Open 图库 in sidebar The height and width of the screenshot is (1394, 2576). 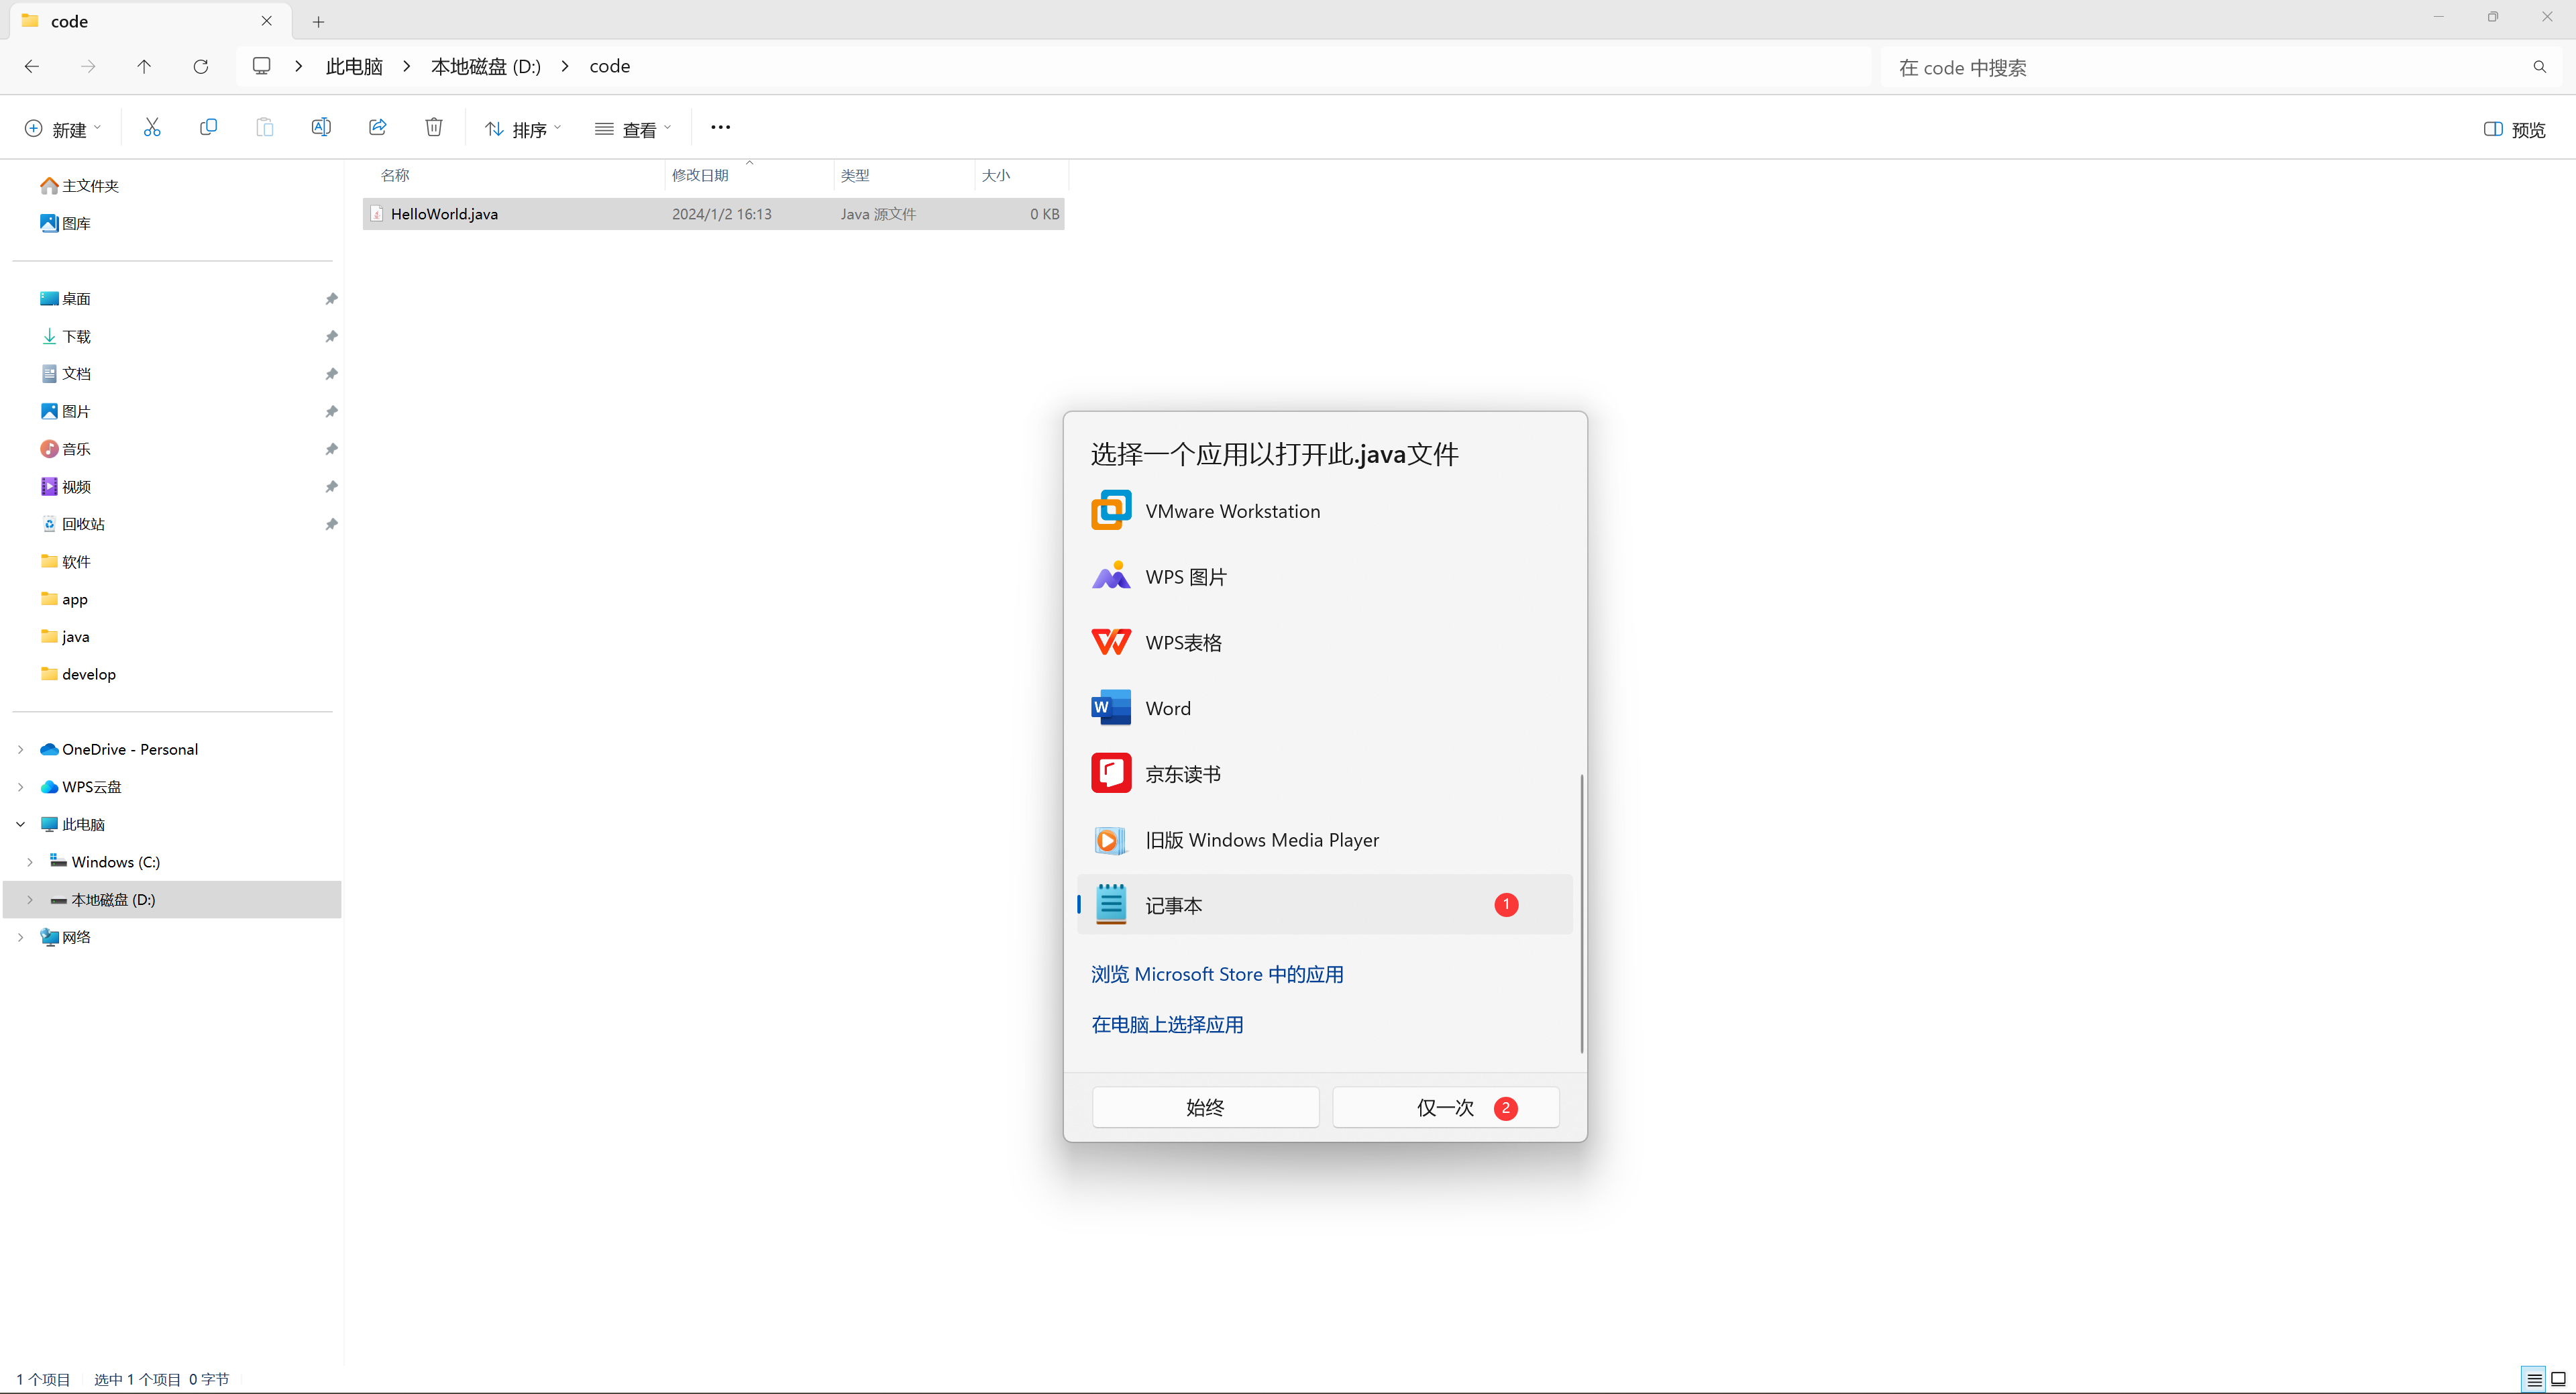66,223
